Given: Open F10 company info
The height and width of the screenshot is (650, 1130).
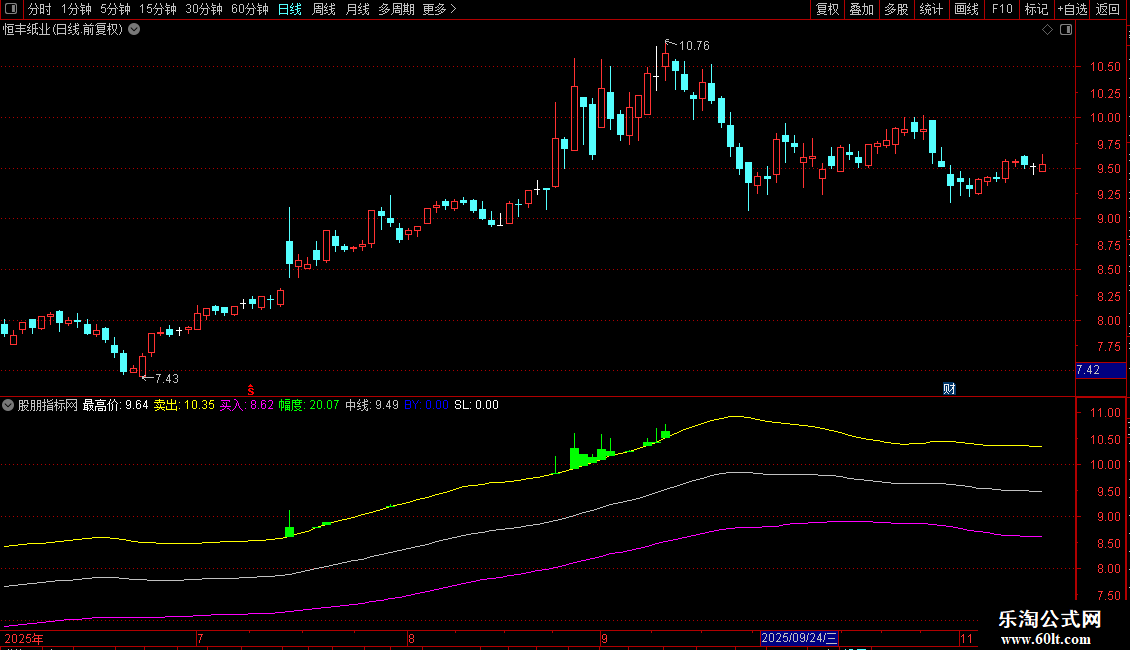Looking at the screenshot, I should point(1002,9).
